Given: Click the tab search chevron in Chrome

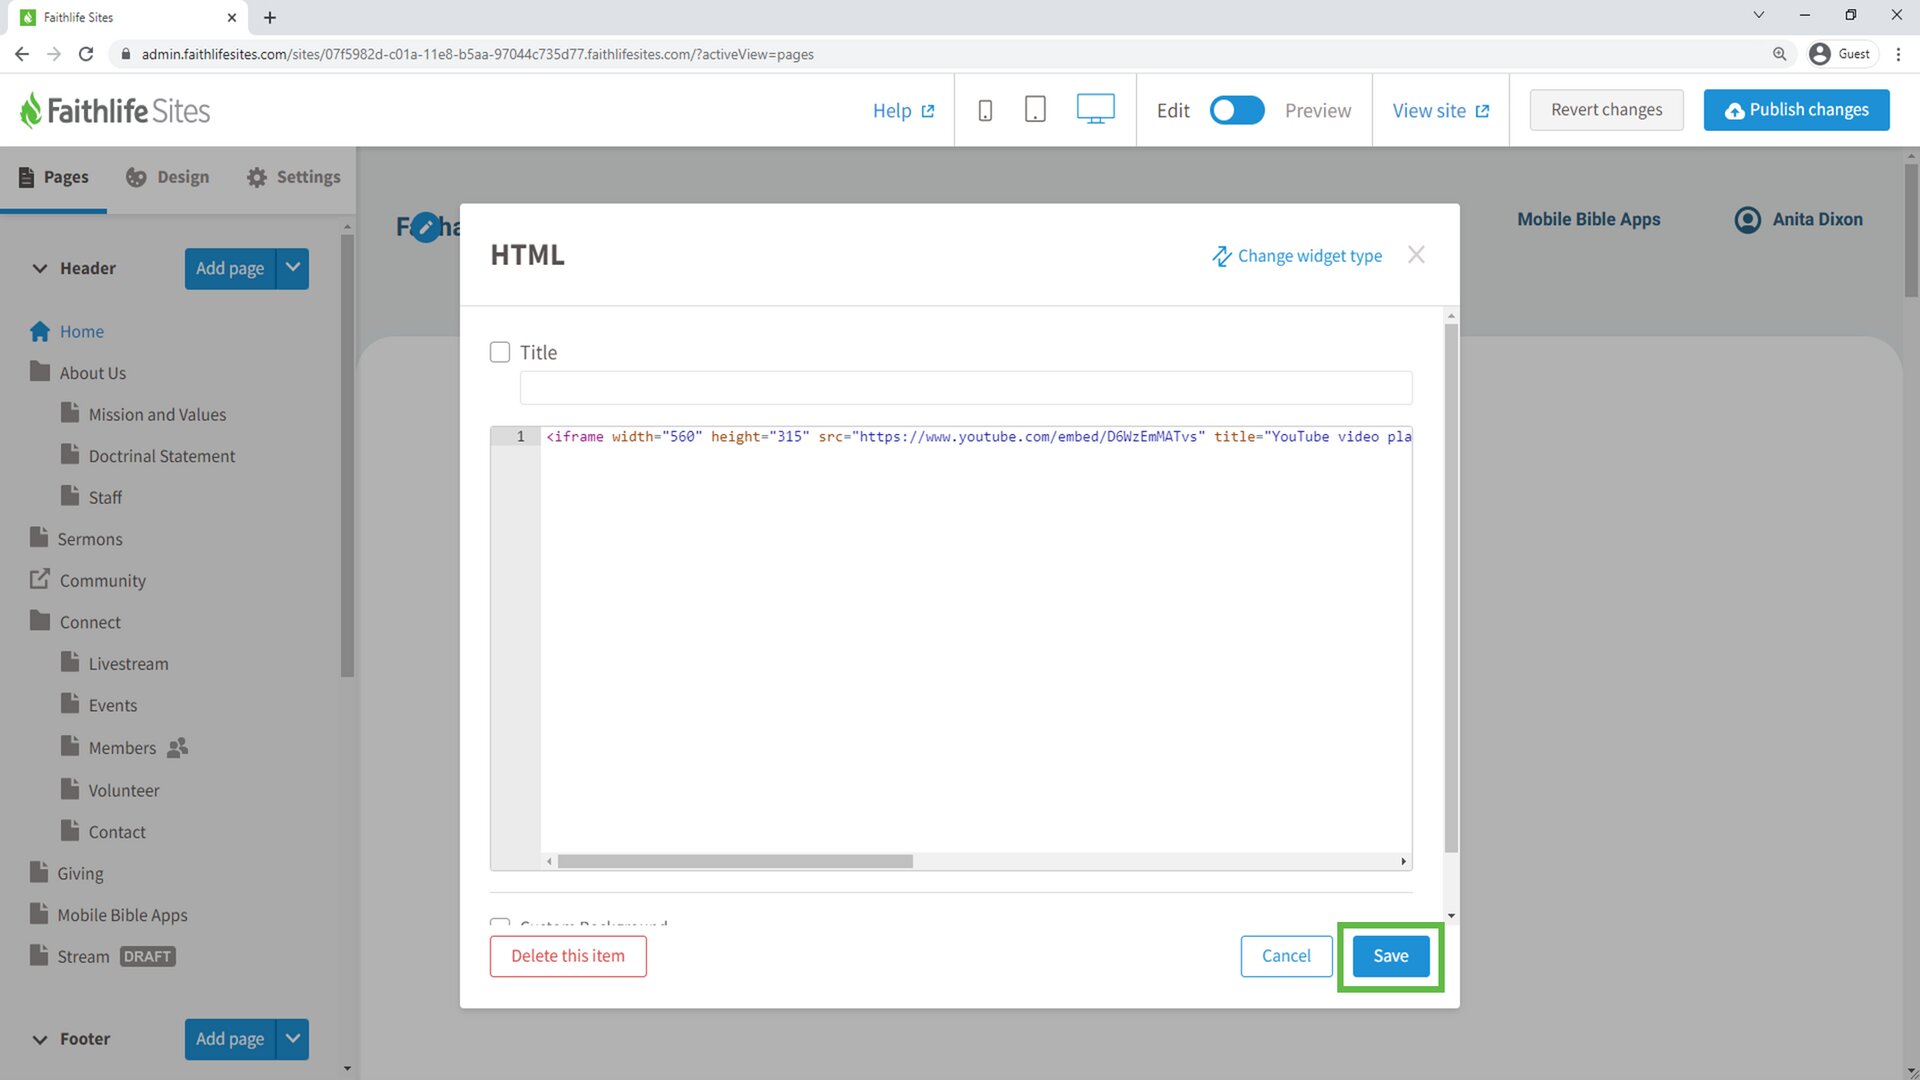Looking at the screenshot, I should click(1758, 15).
